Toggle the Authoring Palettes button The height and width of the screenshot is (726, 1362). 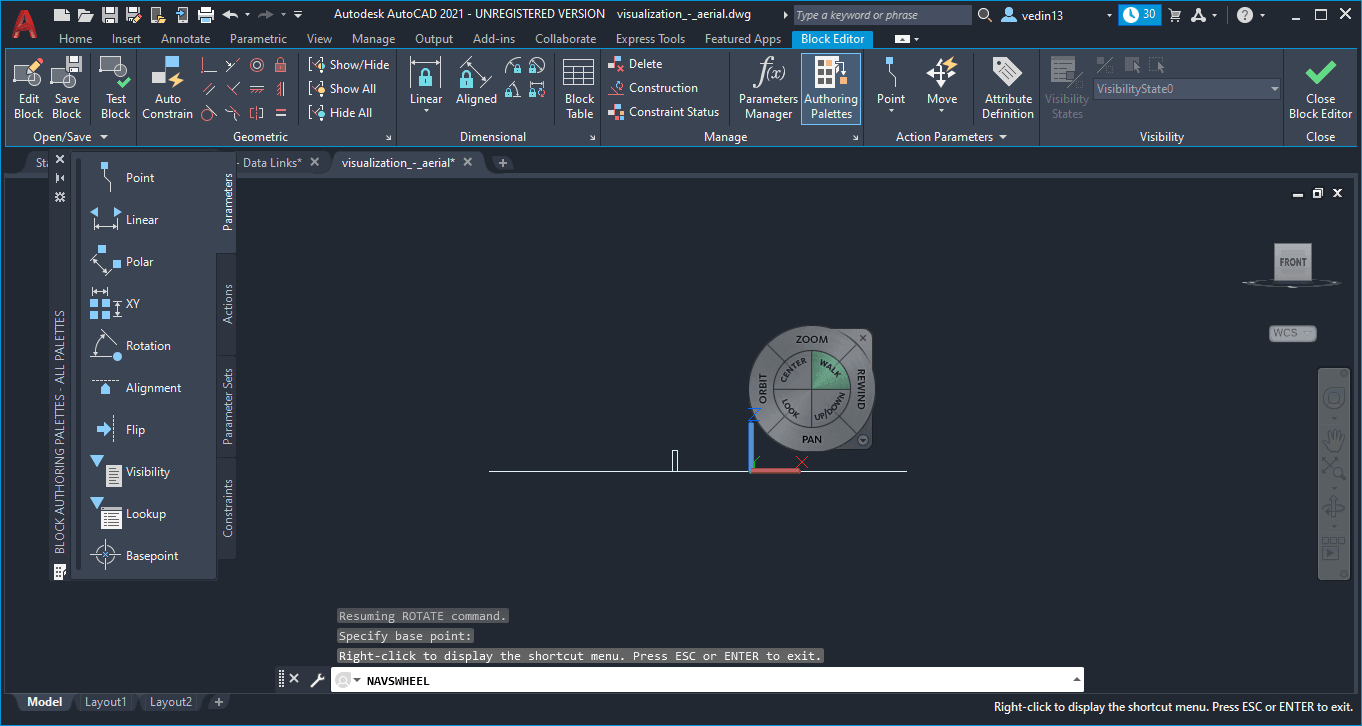tap(831, 88)
